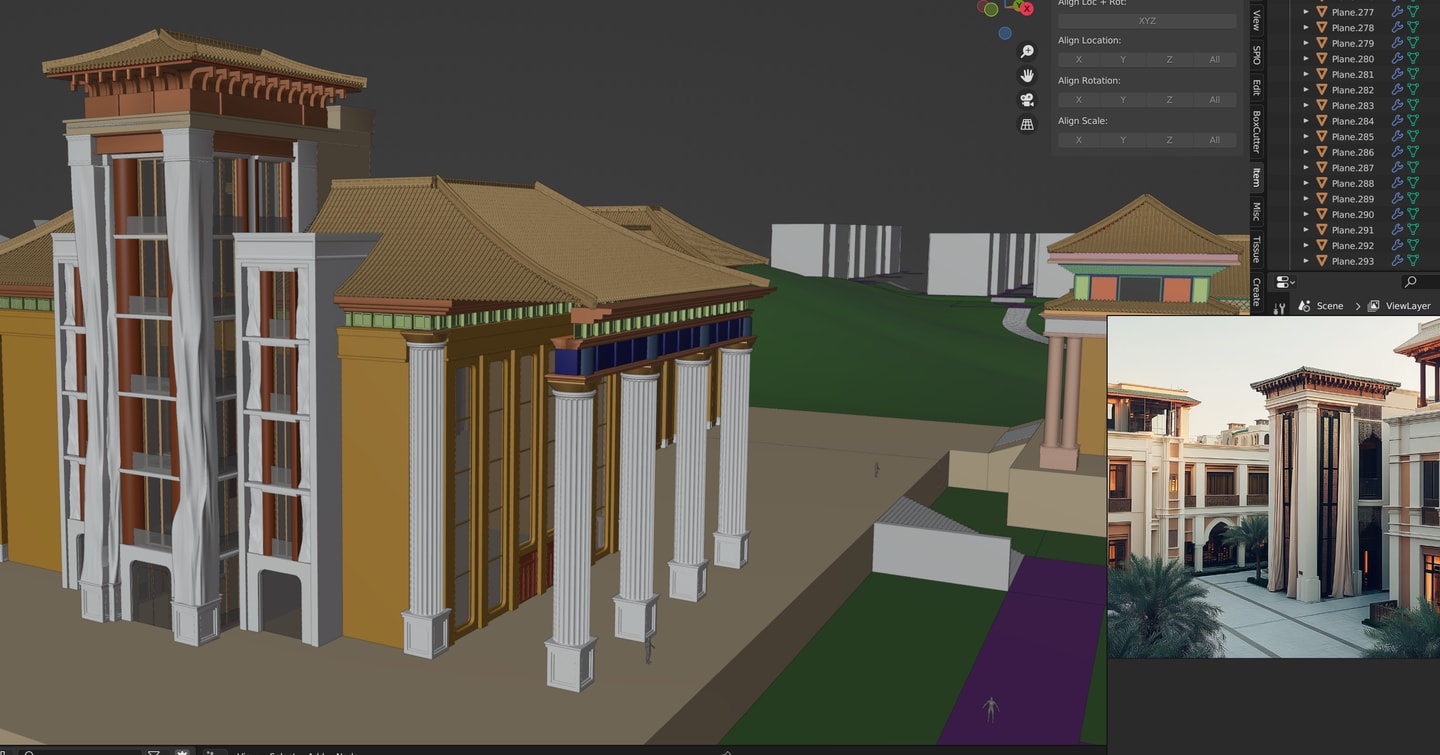
Task: Click the Z button under Align Location
Action: pyautogui.click(x=1169, y=60)
